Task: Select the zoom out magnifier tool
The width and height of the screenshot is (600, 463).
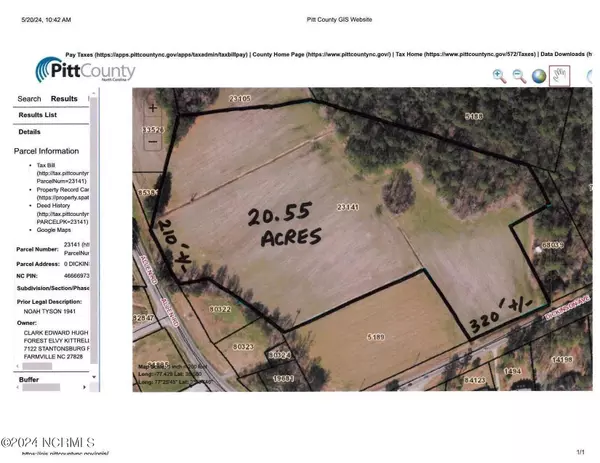Action: pyautogui.click(x=519, y=76)
